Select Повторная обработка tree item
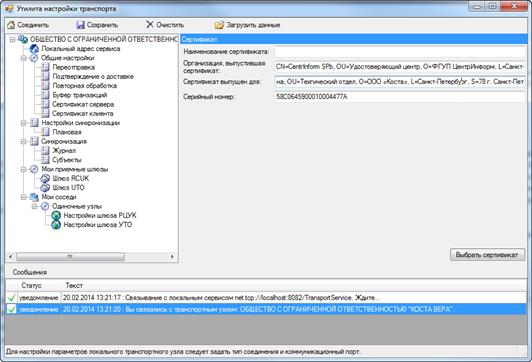 [x=84, y=85]
